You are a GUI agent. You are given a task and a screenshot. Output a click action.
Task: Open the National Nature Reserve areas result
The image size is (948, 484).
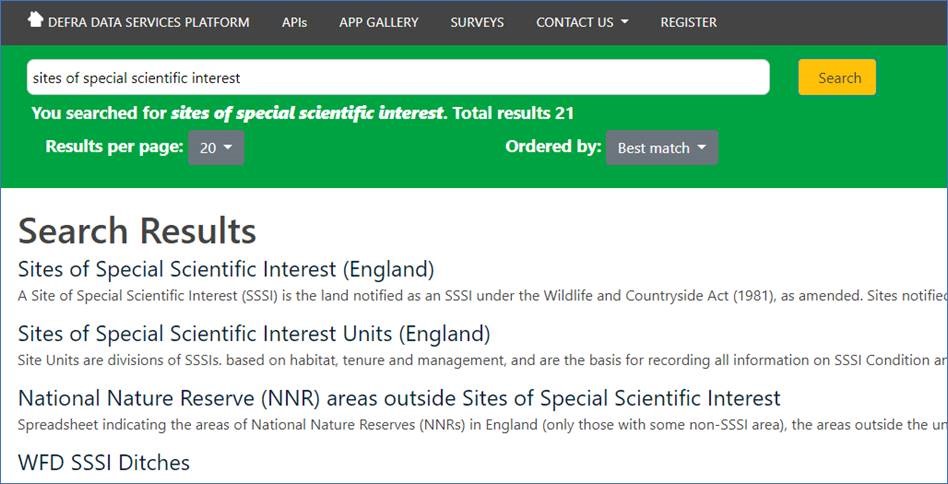(399, 398)
